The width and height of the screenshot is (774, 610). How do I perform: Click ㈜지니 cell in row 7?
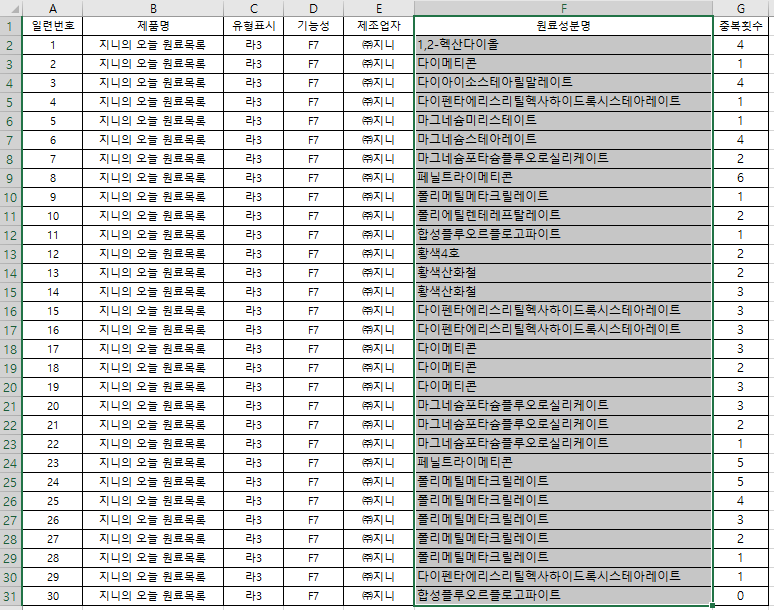pos(379,140)
